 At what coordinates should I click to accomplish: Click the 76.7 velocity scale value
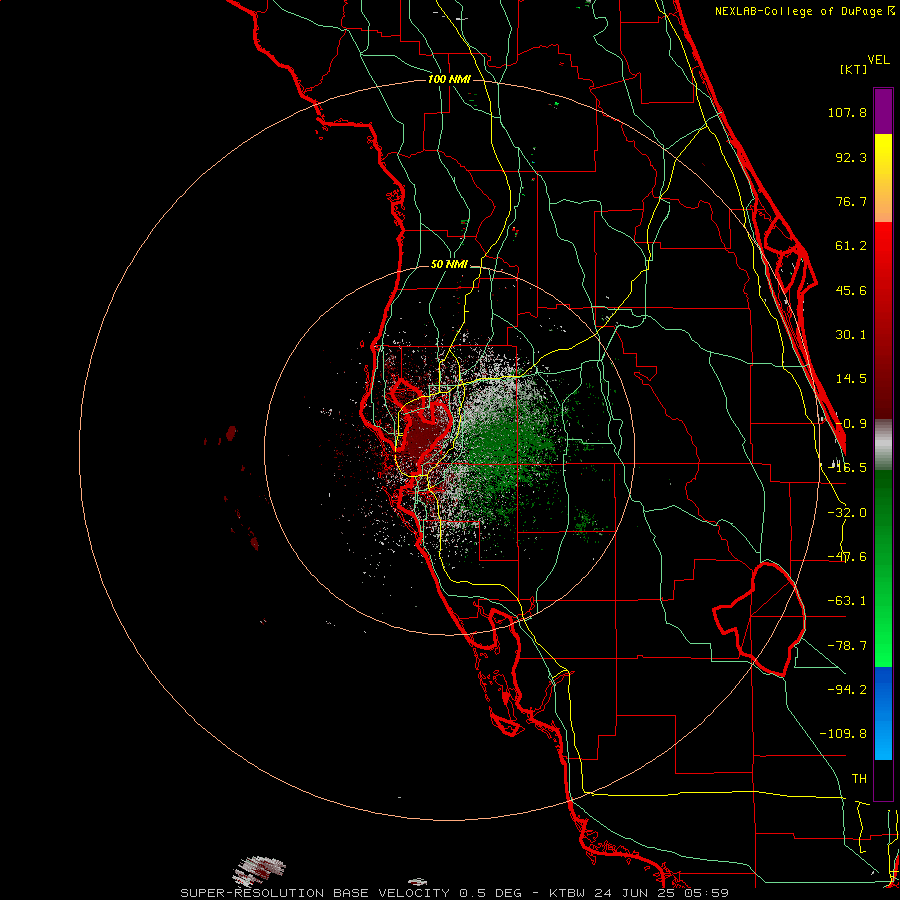[851, 201]
